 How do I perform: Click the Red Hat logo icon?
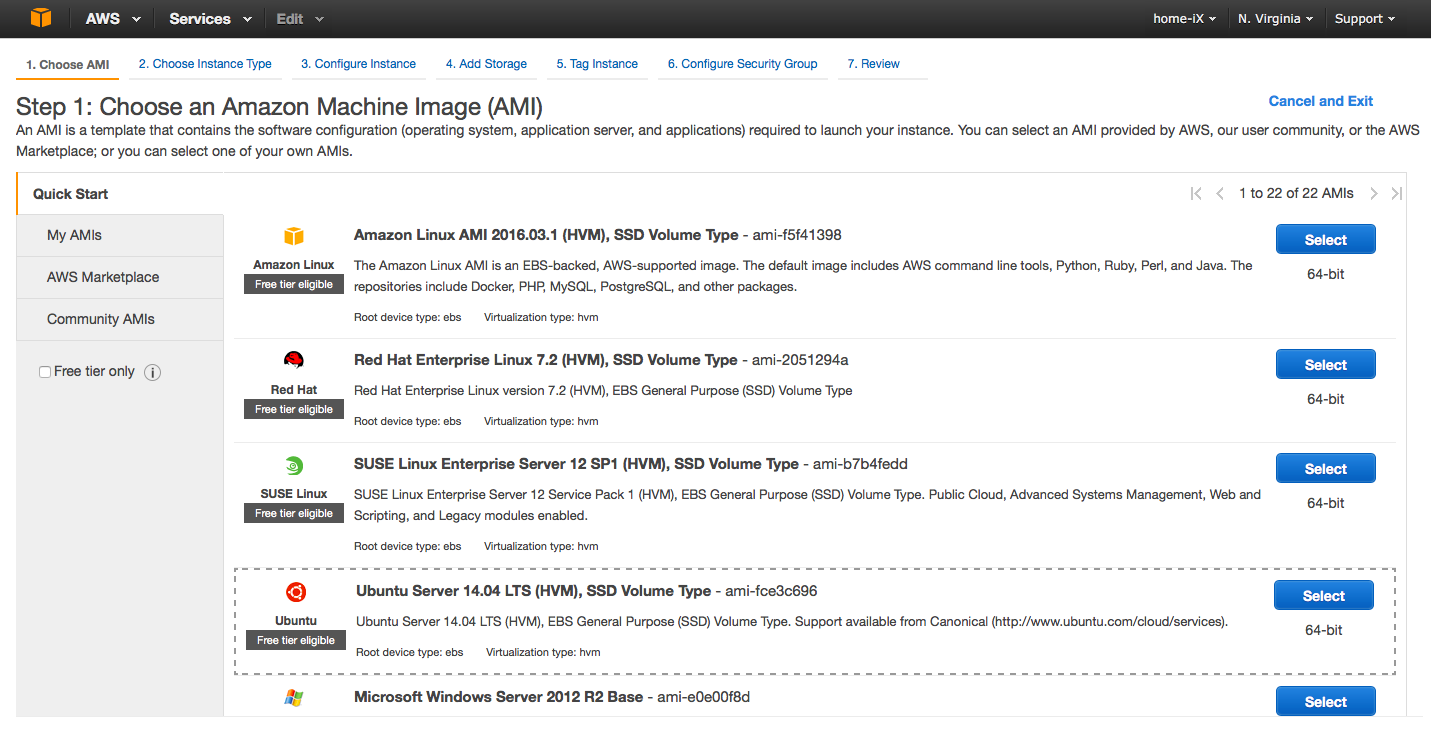[x=294, y=360]
